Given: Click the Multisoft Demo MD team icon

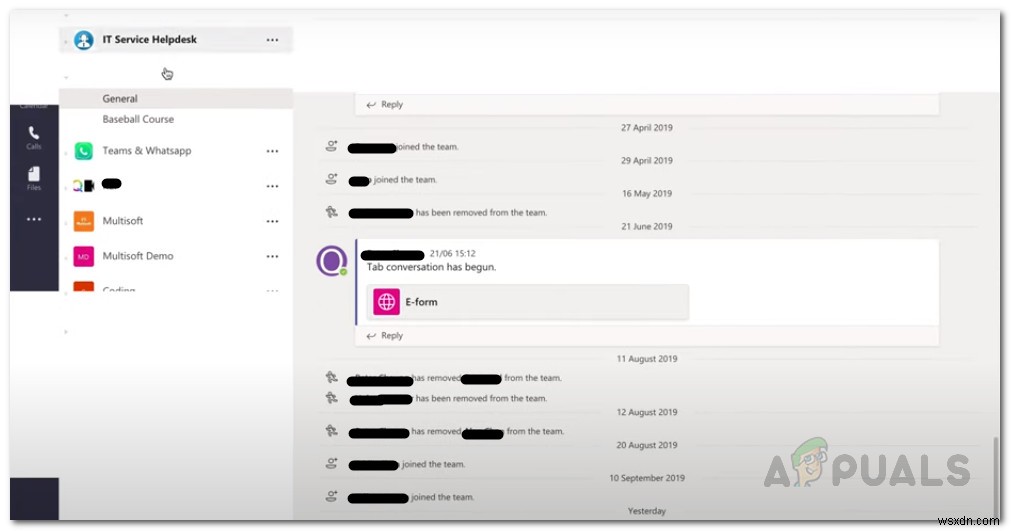Looking at the screenshot, I should coord(84,256).
